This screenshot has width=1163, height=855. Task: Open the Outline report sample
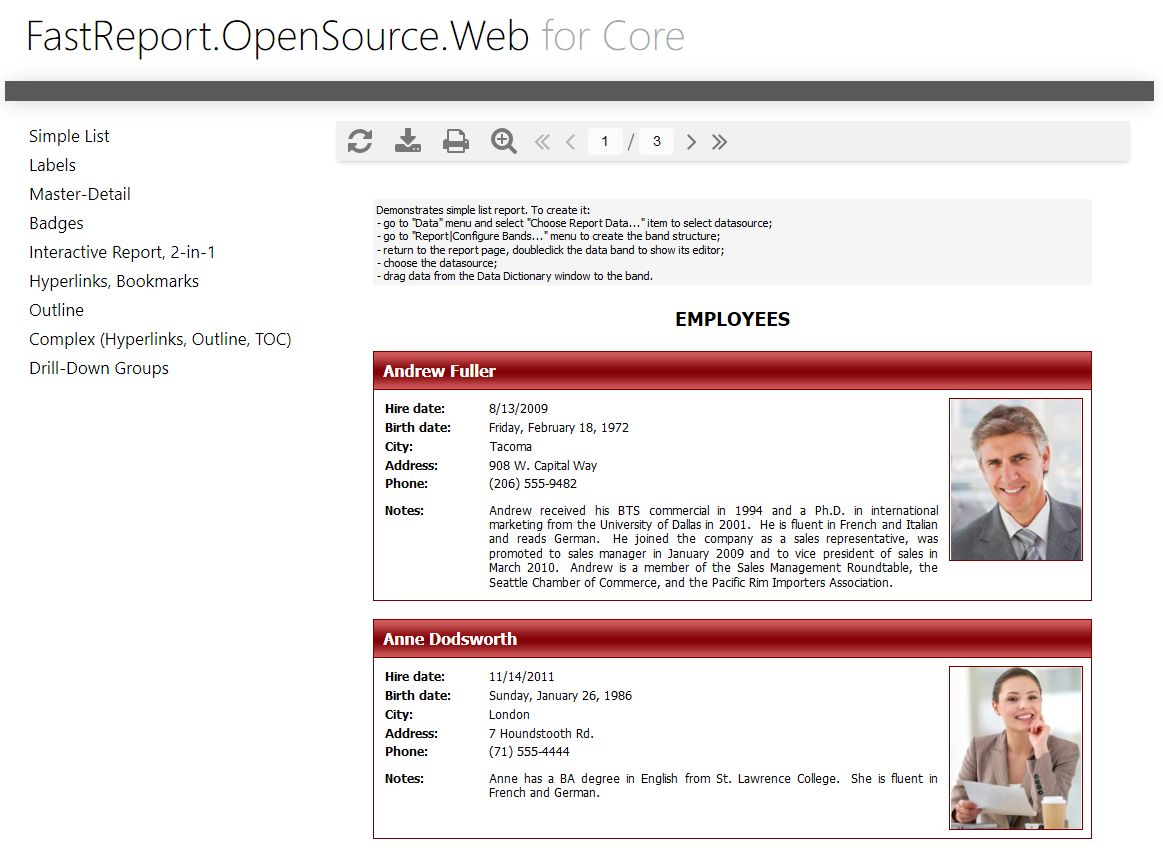tap(56, 310)
